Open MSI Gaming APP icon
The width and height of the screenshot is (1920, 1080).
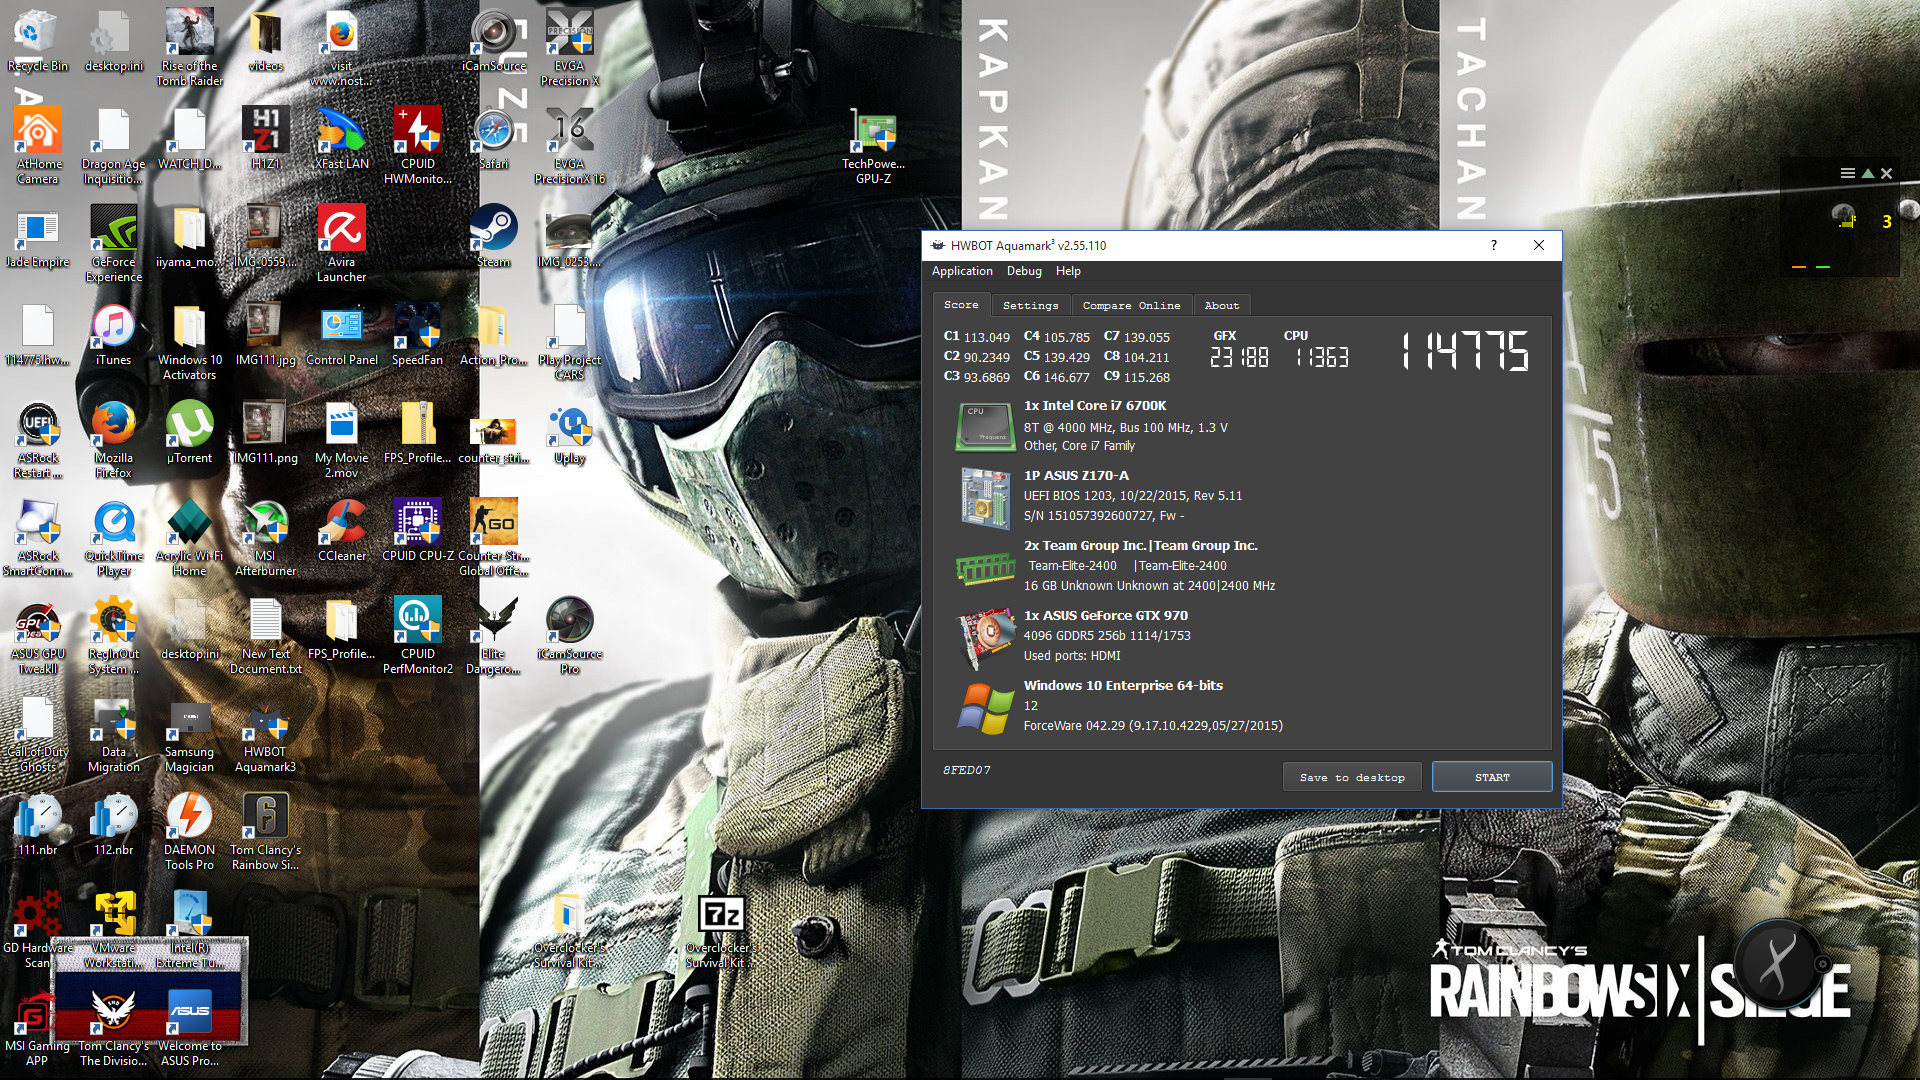tap(38, 1028)
